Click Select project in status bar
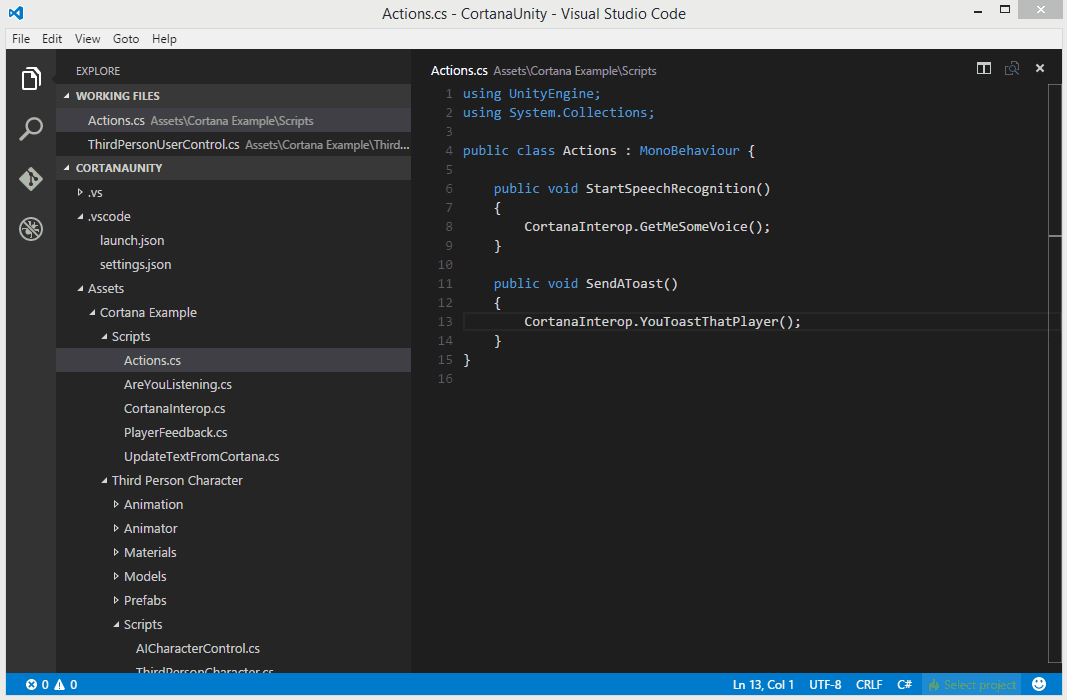The width and height of the screenshot is (1067, 700). click(x=972, y=684)
